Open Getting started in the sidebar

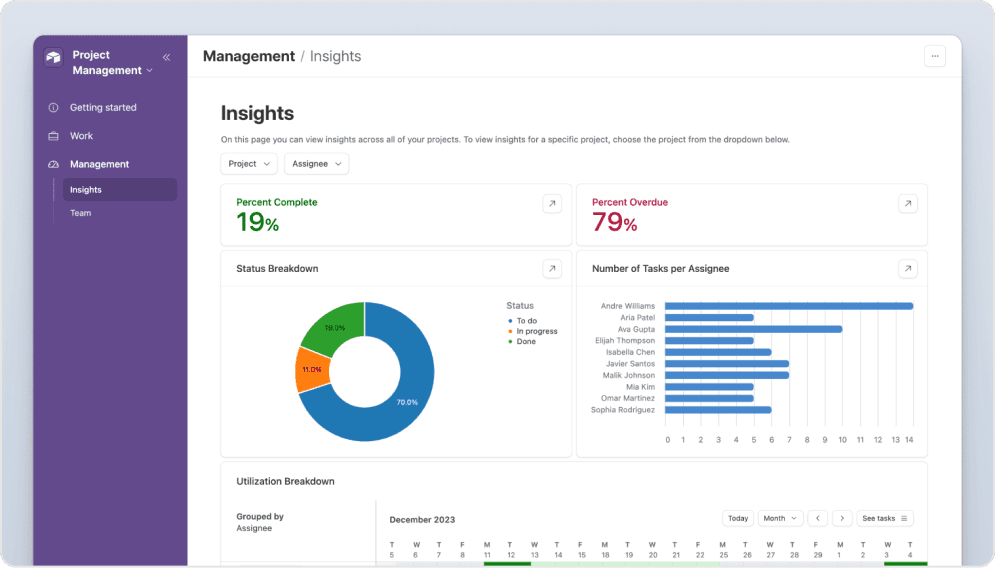point(103,107)
